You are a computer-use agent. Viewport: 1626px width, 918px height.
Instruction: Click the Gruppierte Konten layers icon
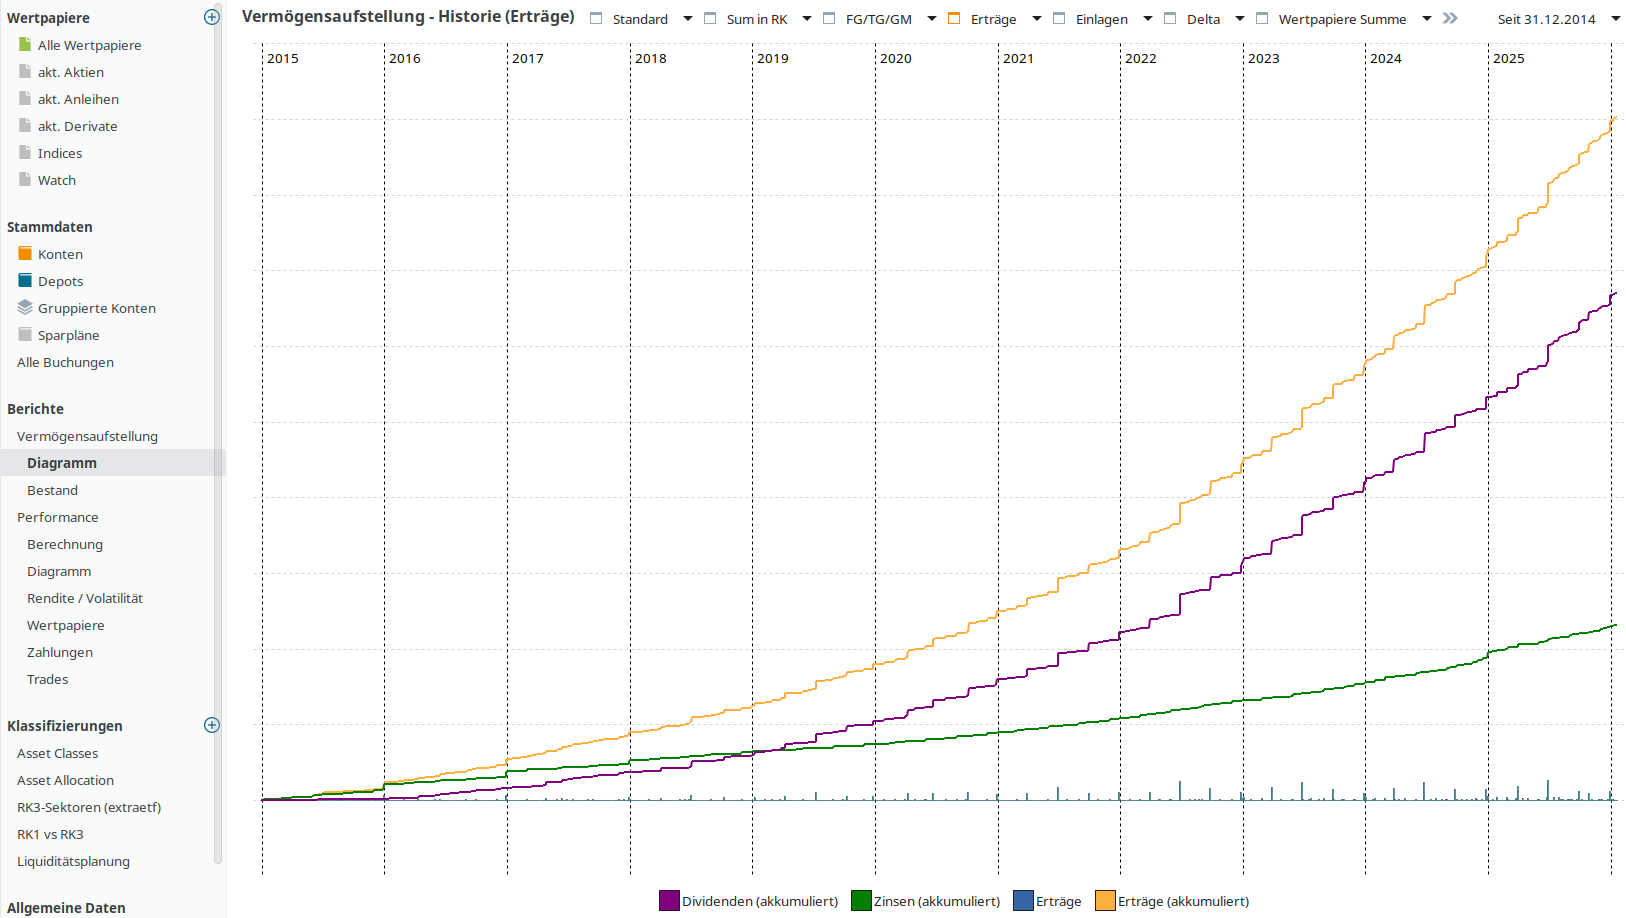click(25, 308)
